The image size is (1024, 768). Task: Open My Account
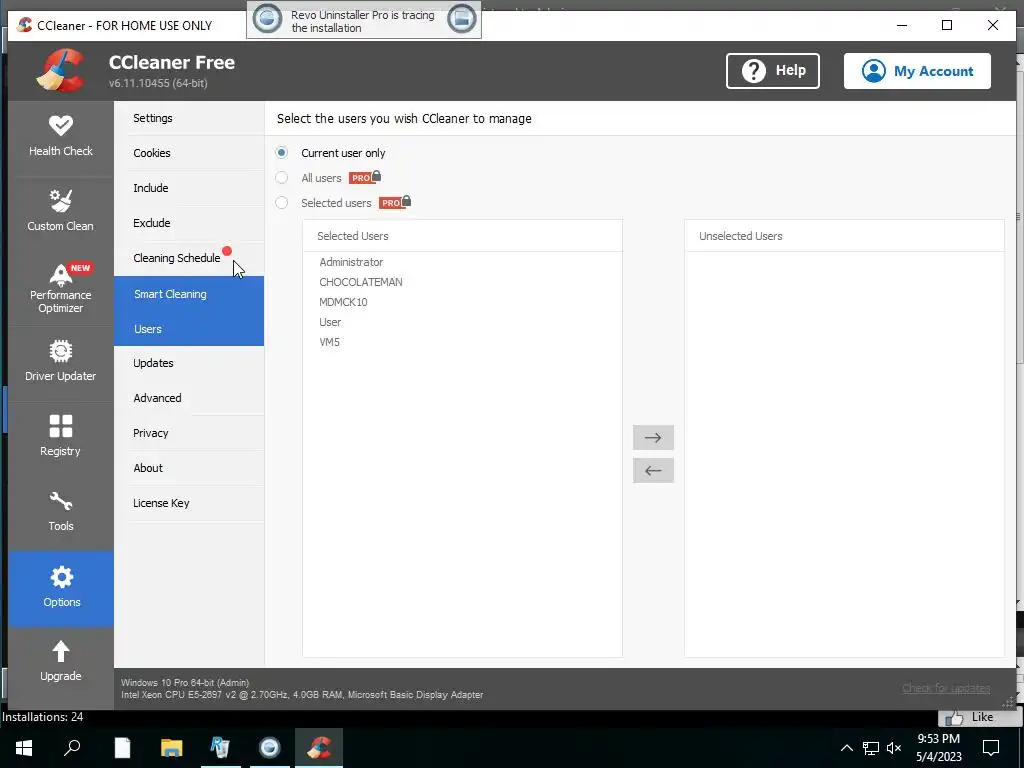(917, 71)
